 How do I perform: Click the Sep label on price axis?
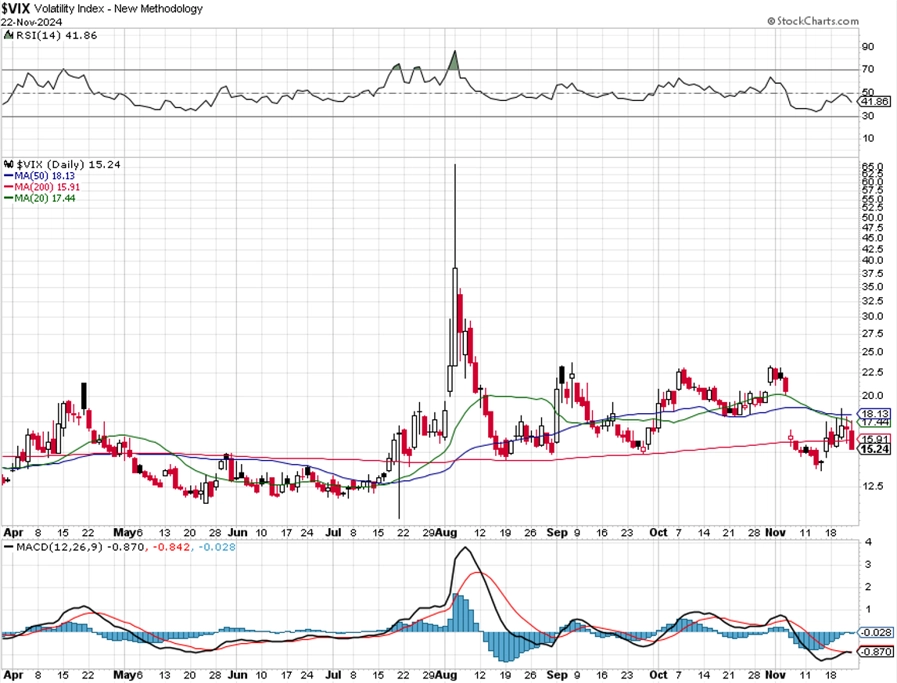pyautogui.click(x=557, y=533)
